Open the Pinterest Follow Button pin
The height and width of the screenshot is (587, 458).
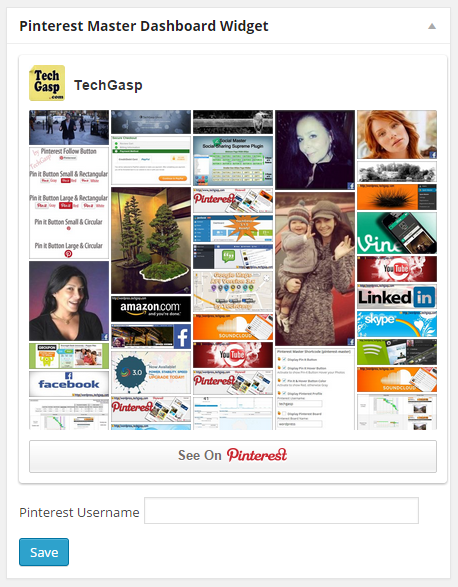(x=69, y=203)
